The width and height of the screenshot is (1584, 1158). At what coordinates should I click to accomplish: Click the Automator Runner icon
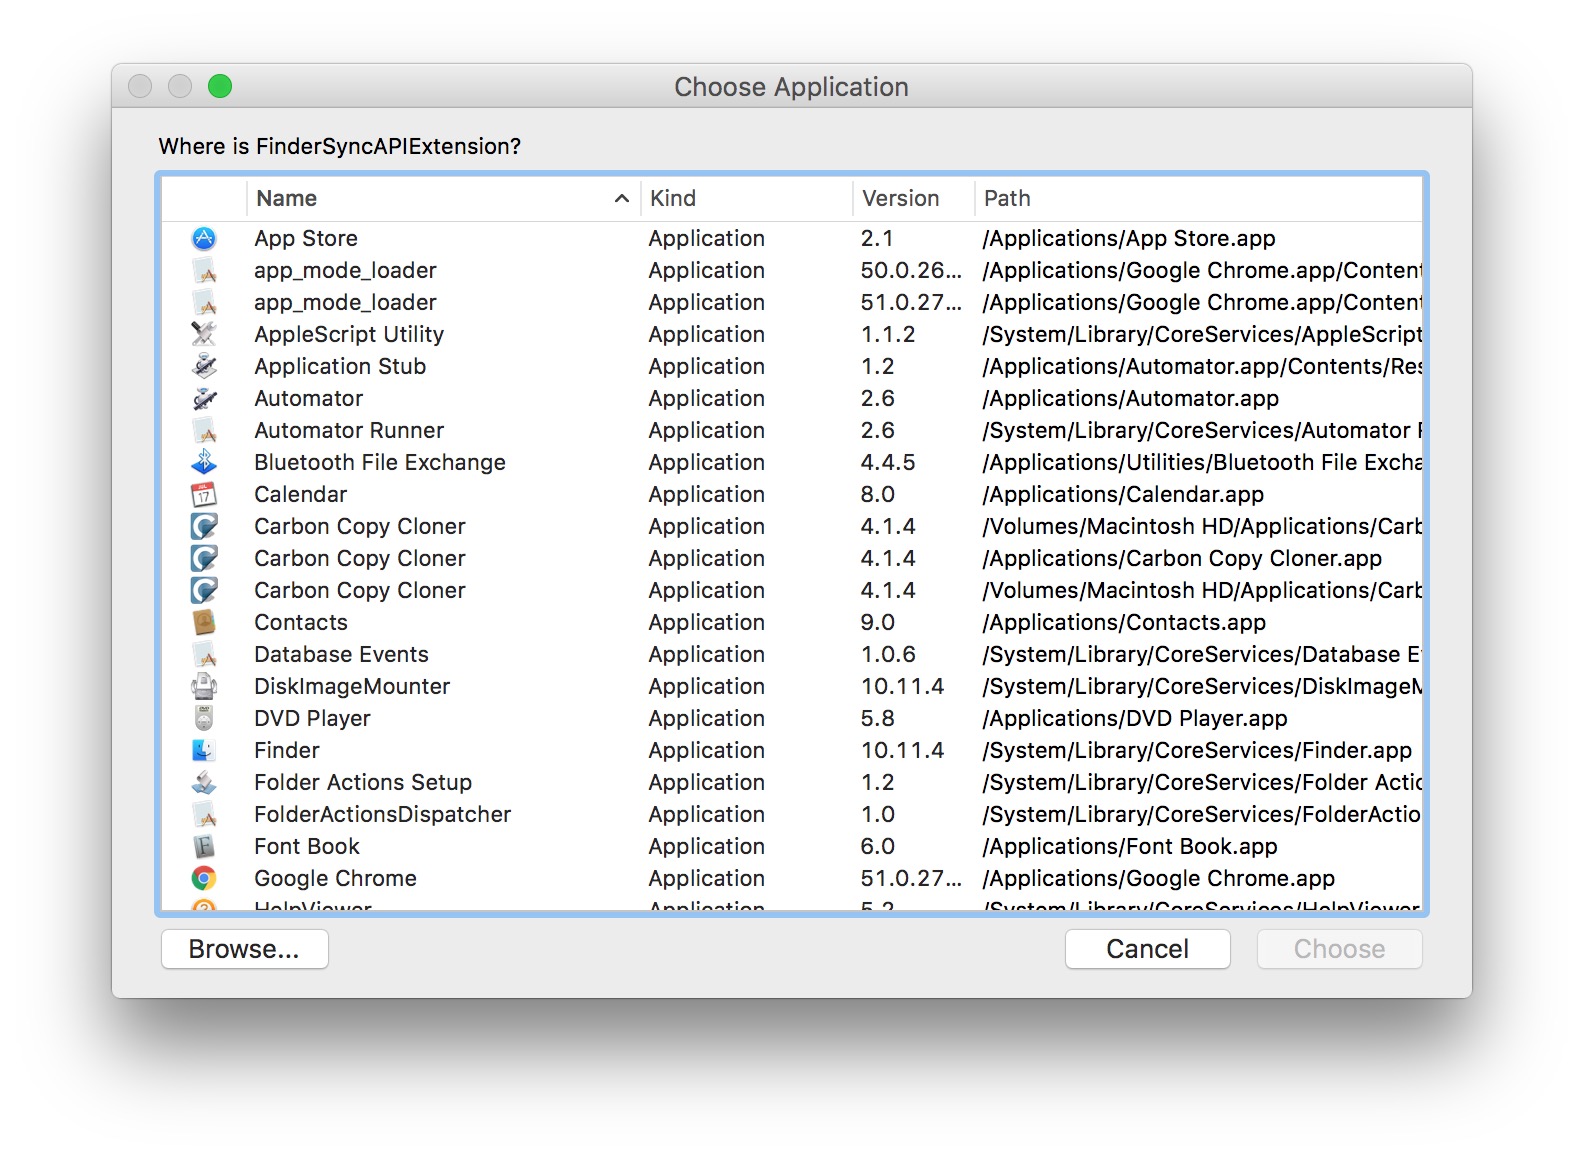click(x=204, y=430)
